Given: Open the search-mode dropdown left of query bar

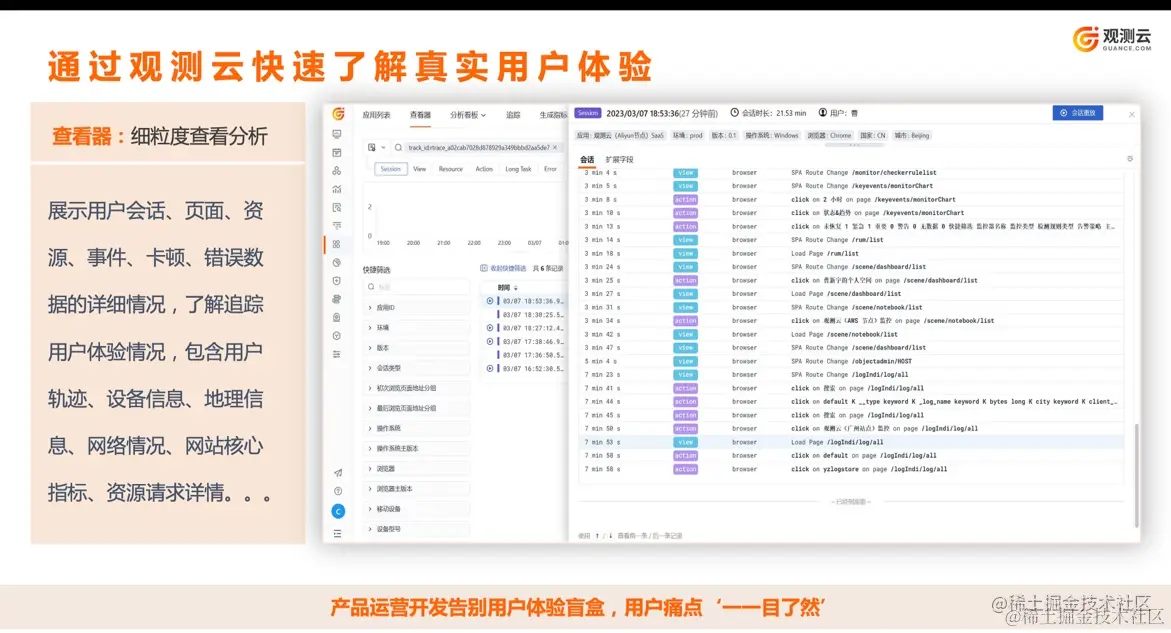Looking at the screenshot, I should click(376, 148).
